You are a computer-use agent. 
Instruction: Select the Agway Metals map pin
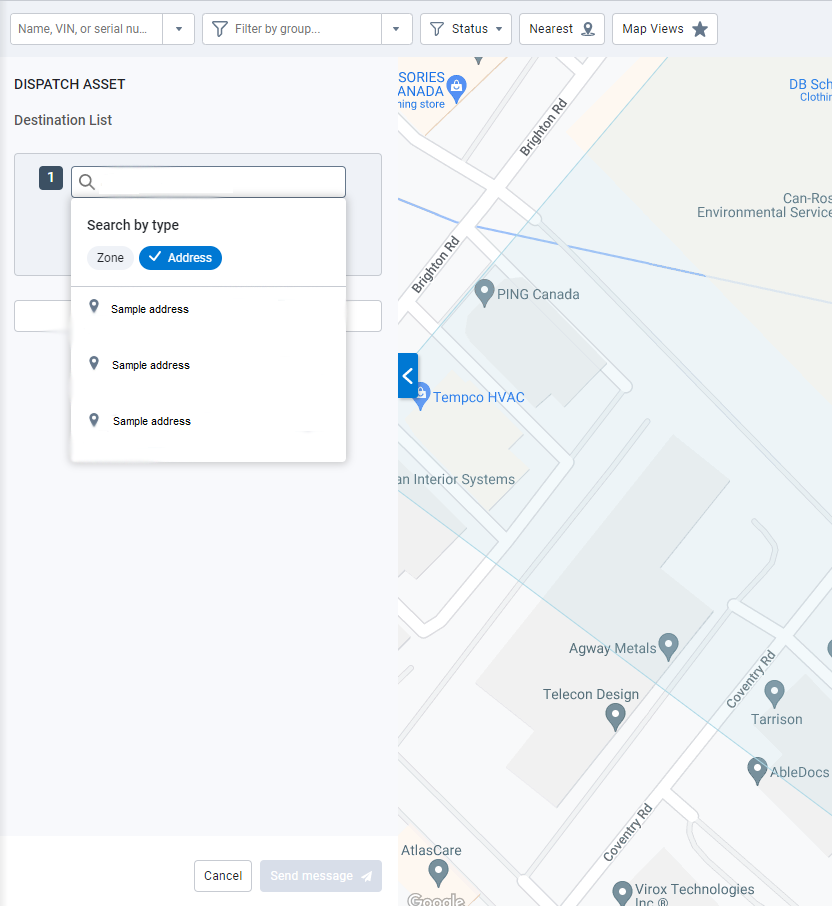click(x=669, y=646)
